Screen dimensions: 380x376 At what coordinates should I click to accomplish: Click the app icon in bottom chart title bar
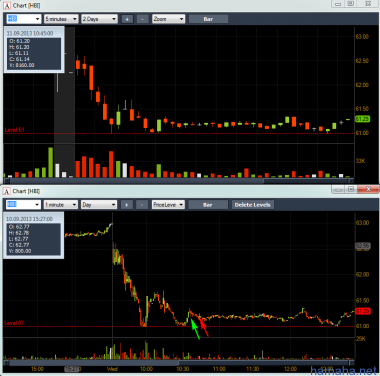(x=7, y=191)
